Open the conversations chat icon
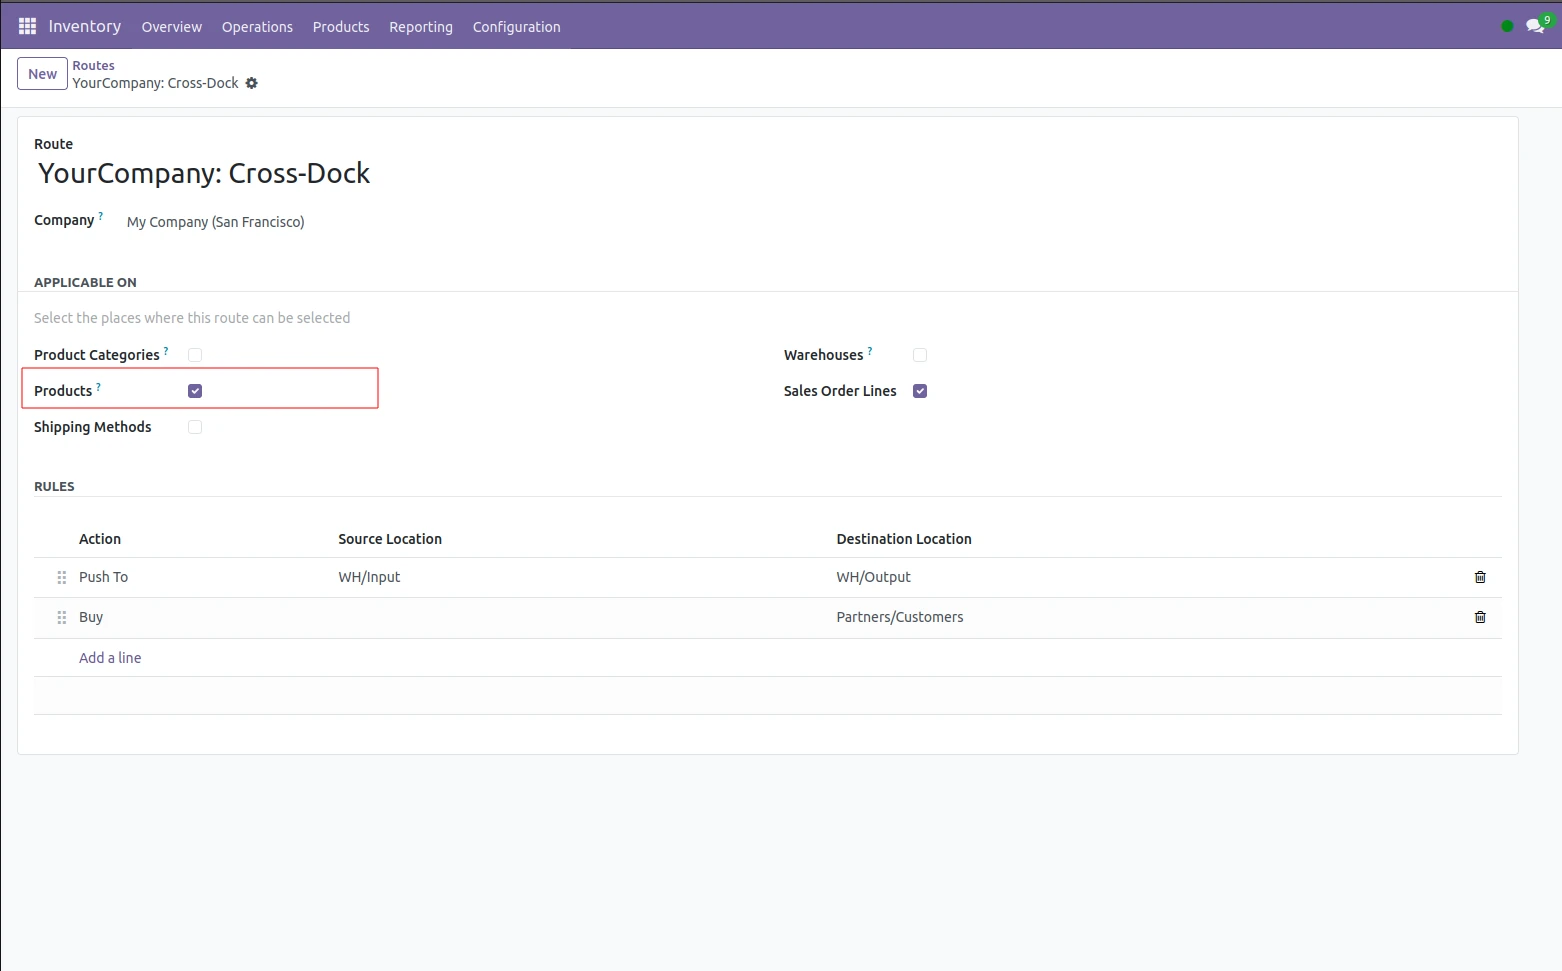The image size is (1562, 971). click(1534, 26)
